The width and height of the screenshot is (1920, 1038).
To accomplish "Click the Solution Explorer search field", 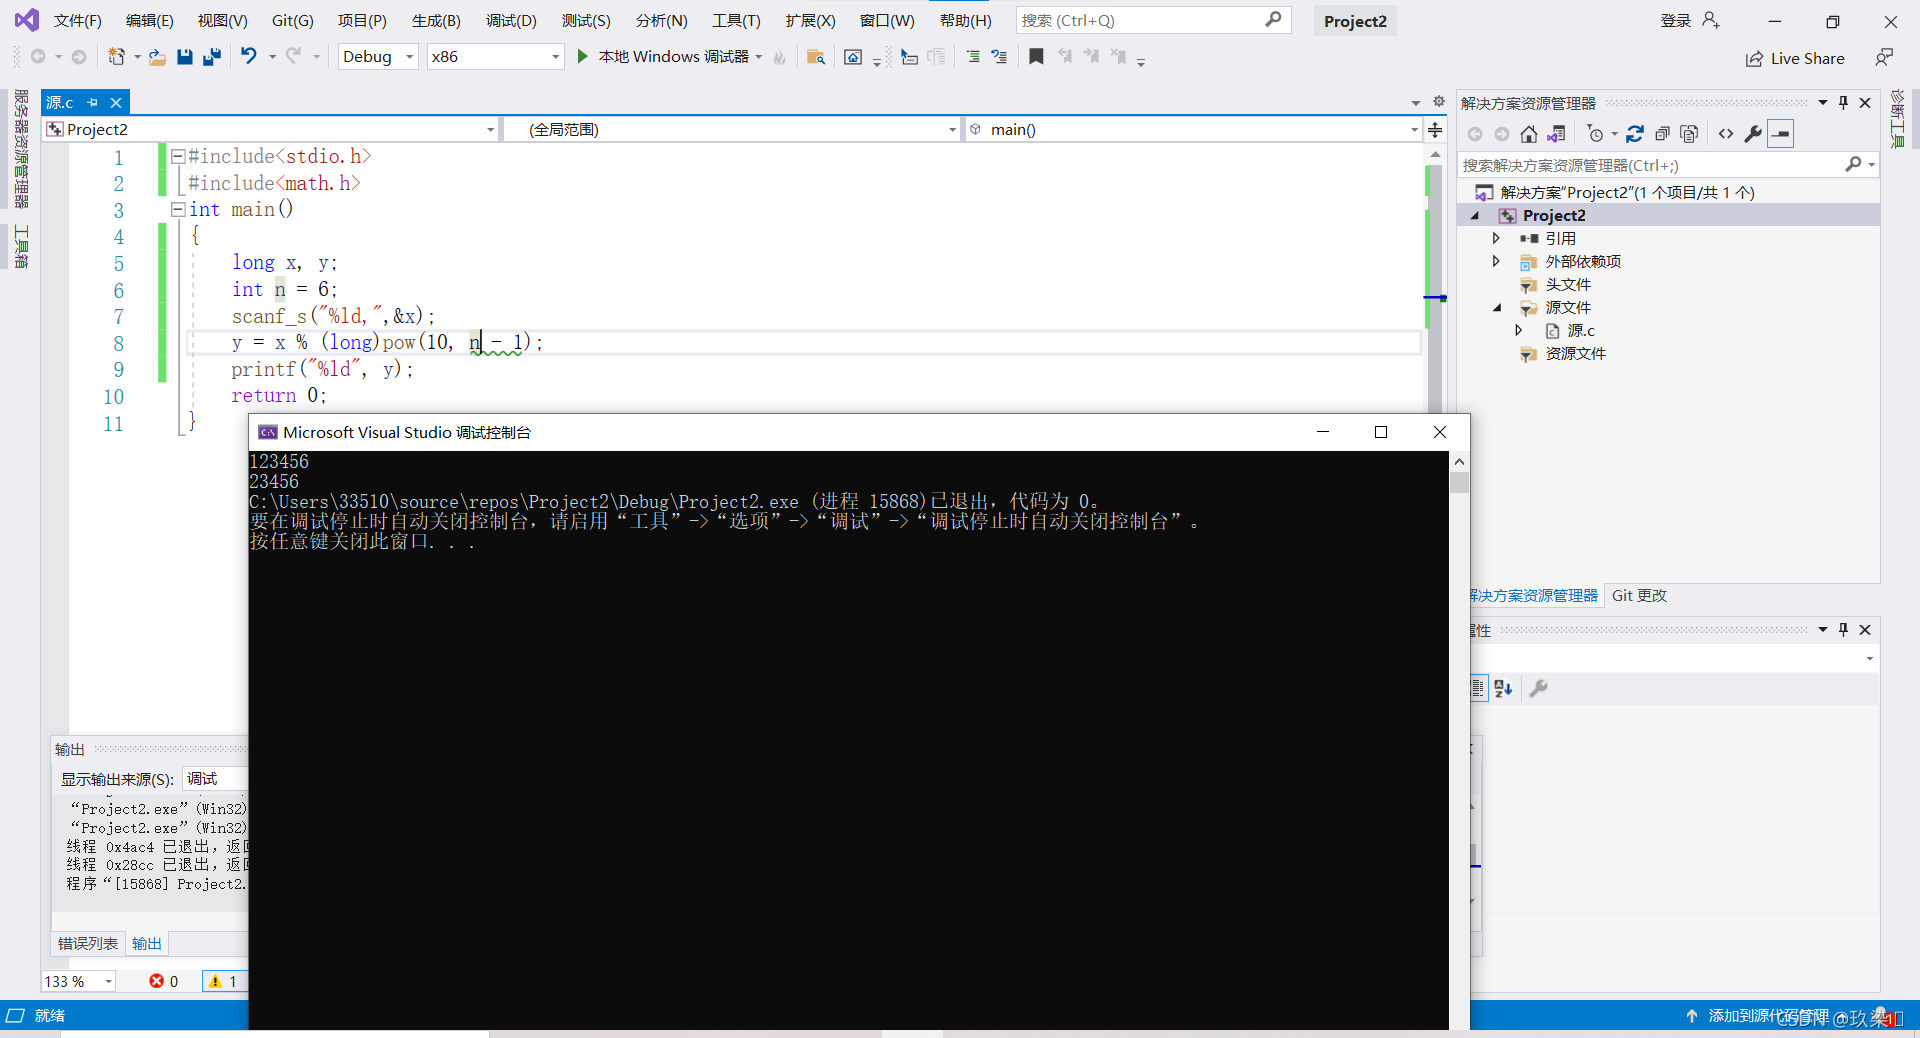I will [x=1668, y=166].
